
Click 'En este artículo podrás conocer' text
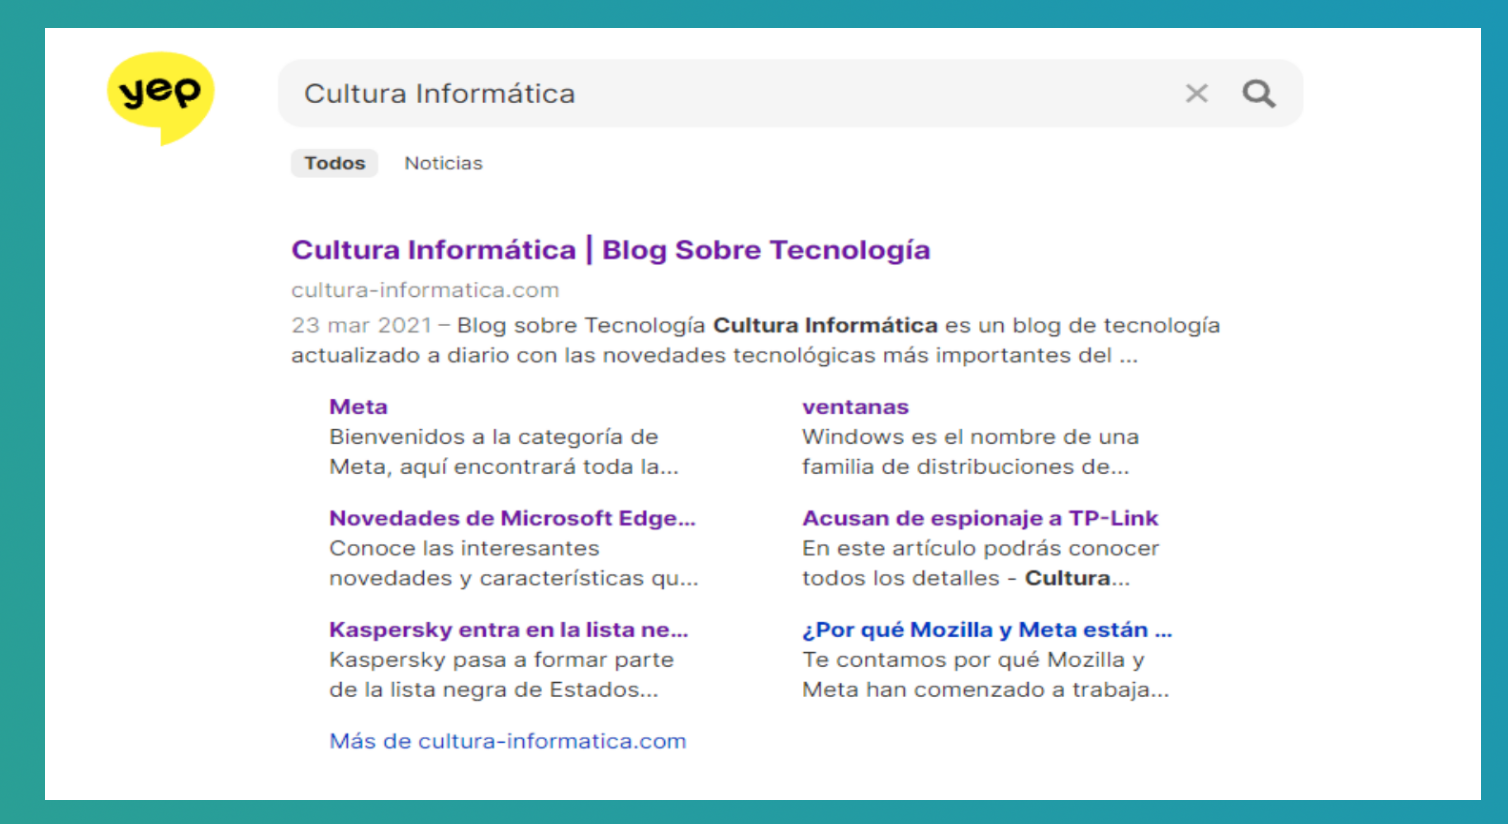980,548
